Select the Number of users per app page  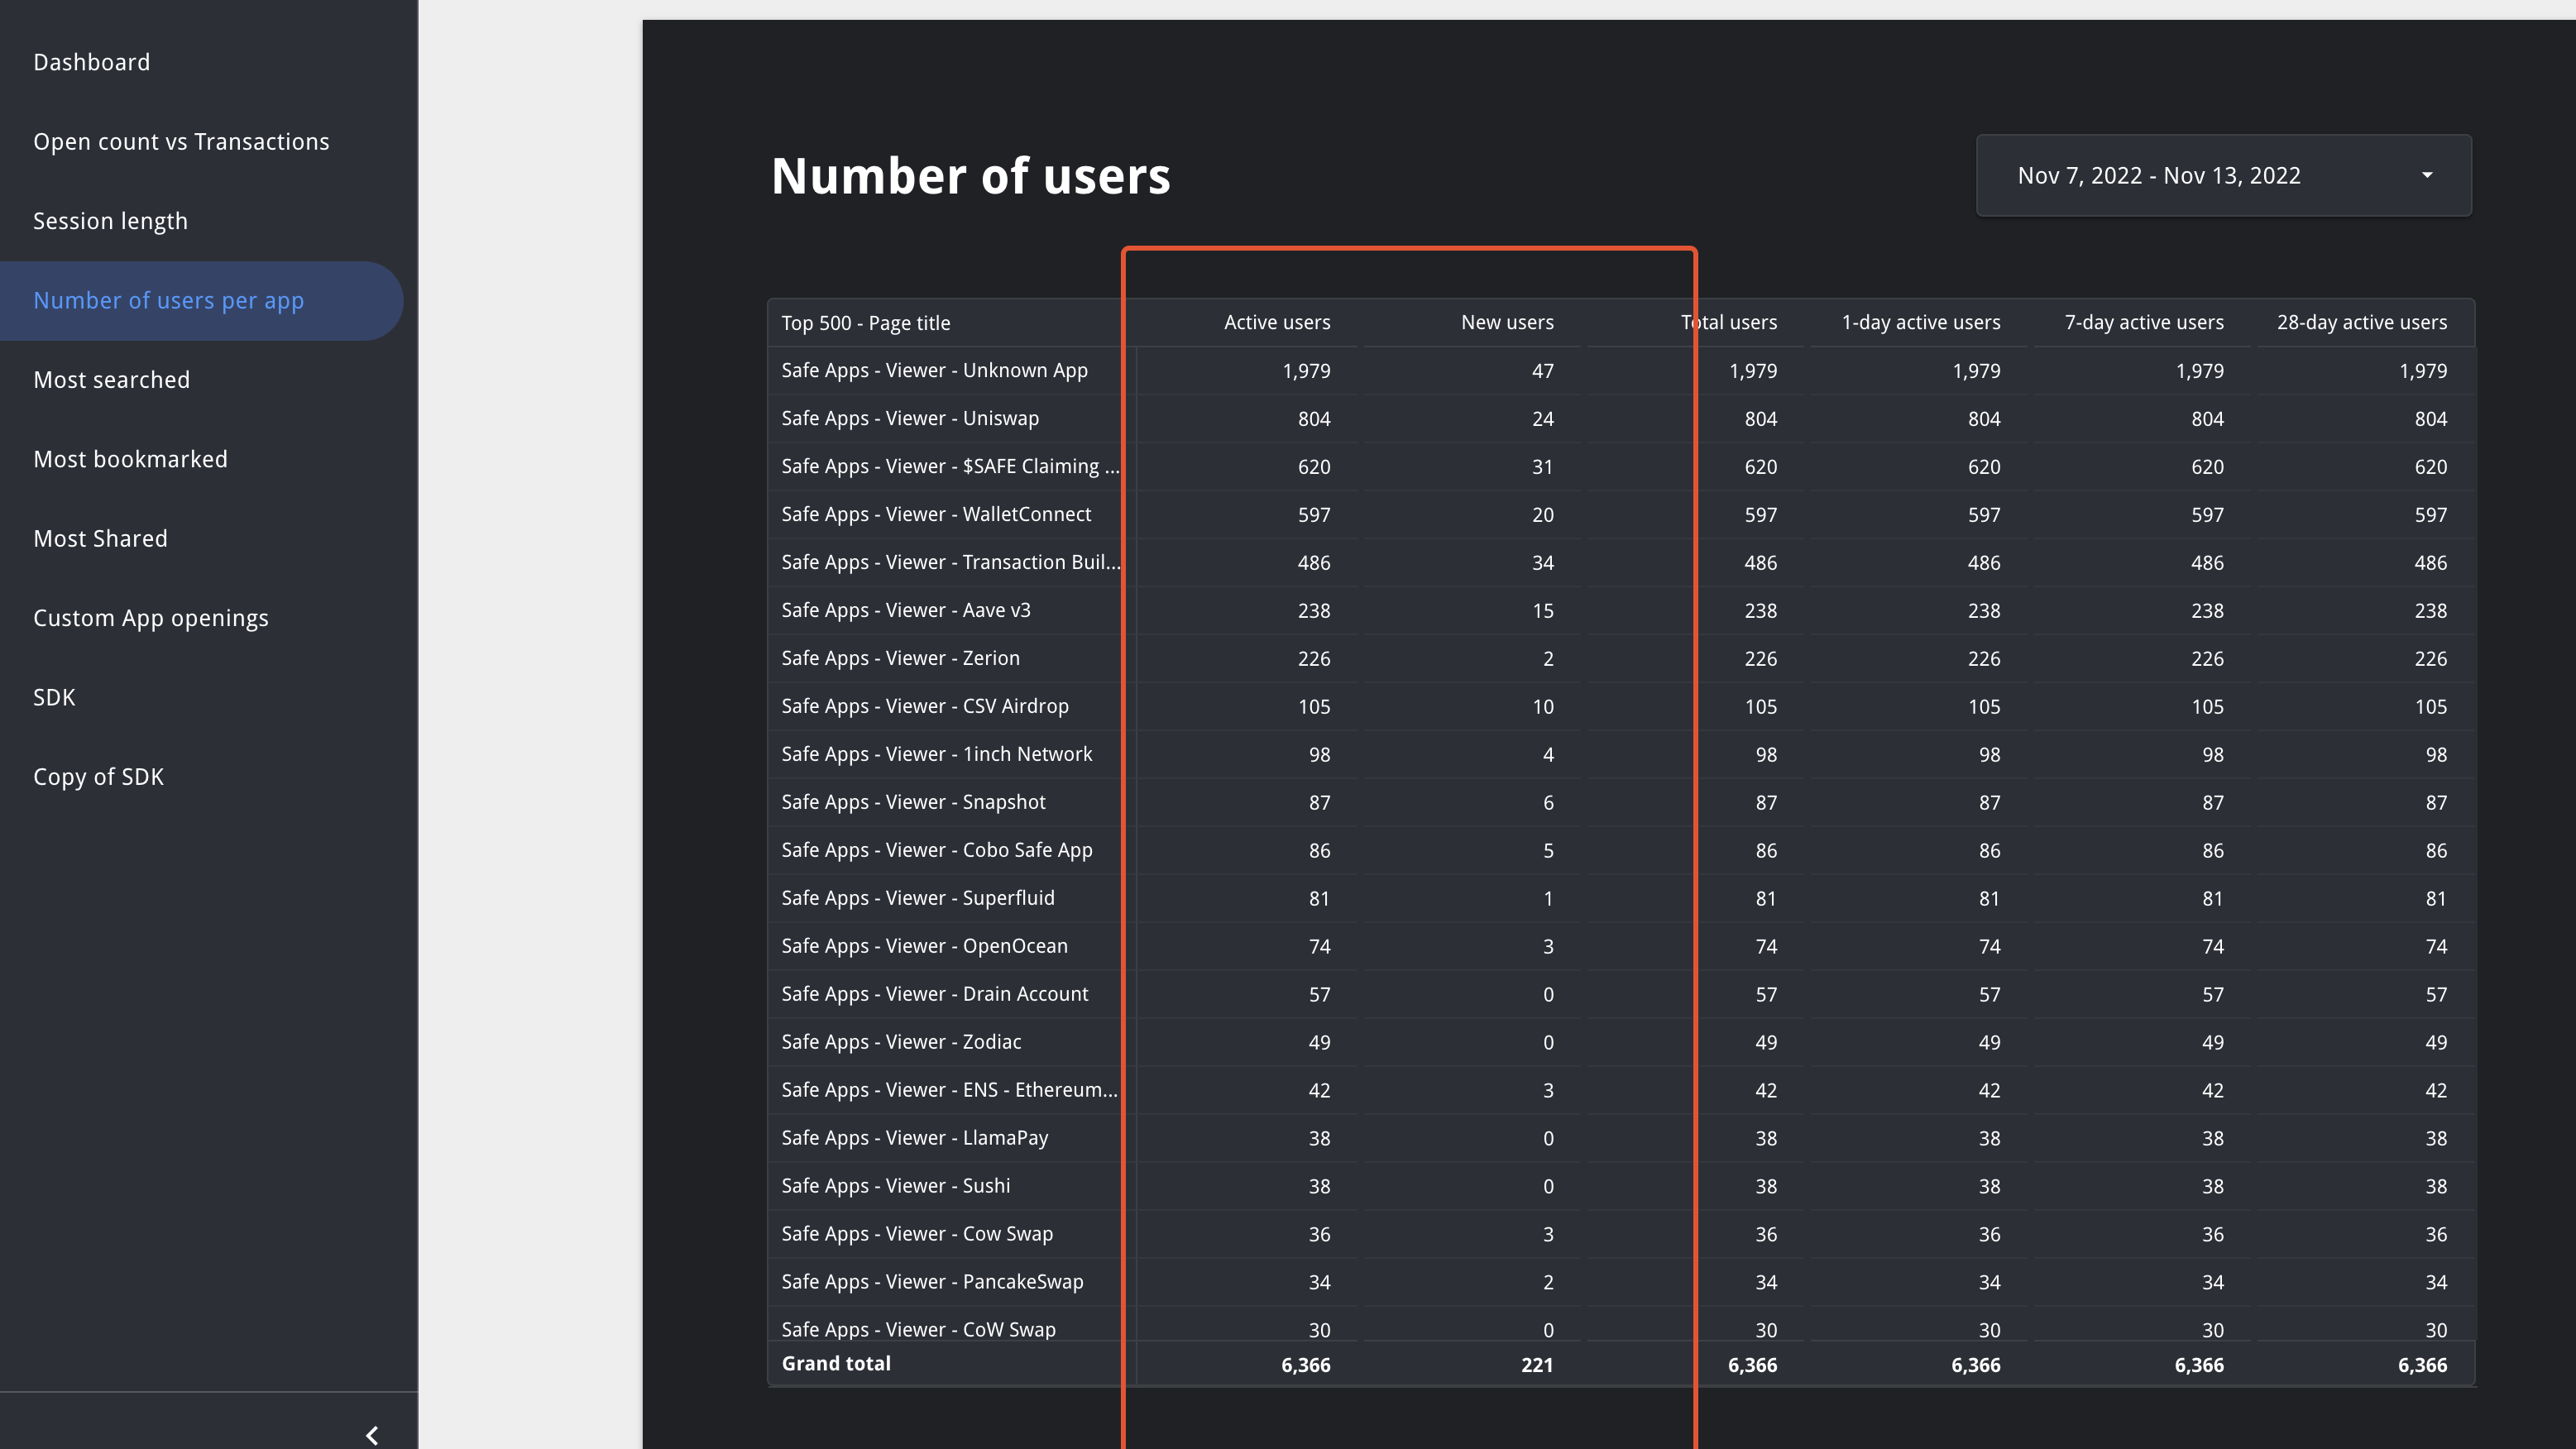[168, 300]
